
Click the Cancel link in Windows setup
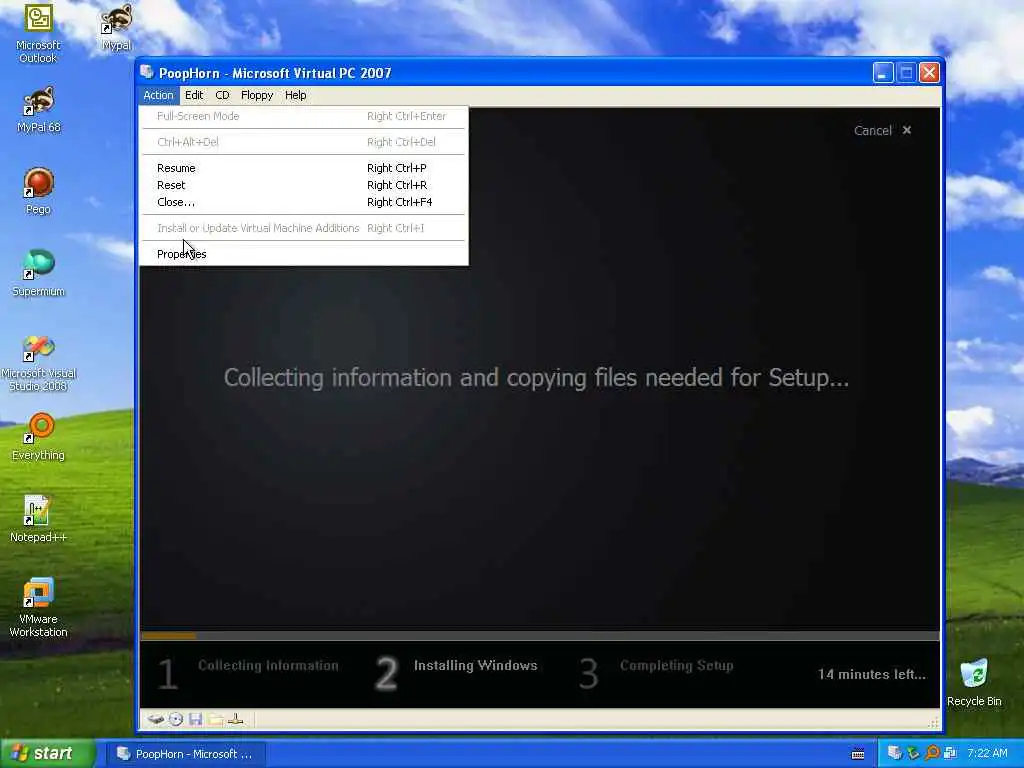(872, 131)
